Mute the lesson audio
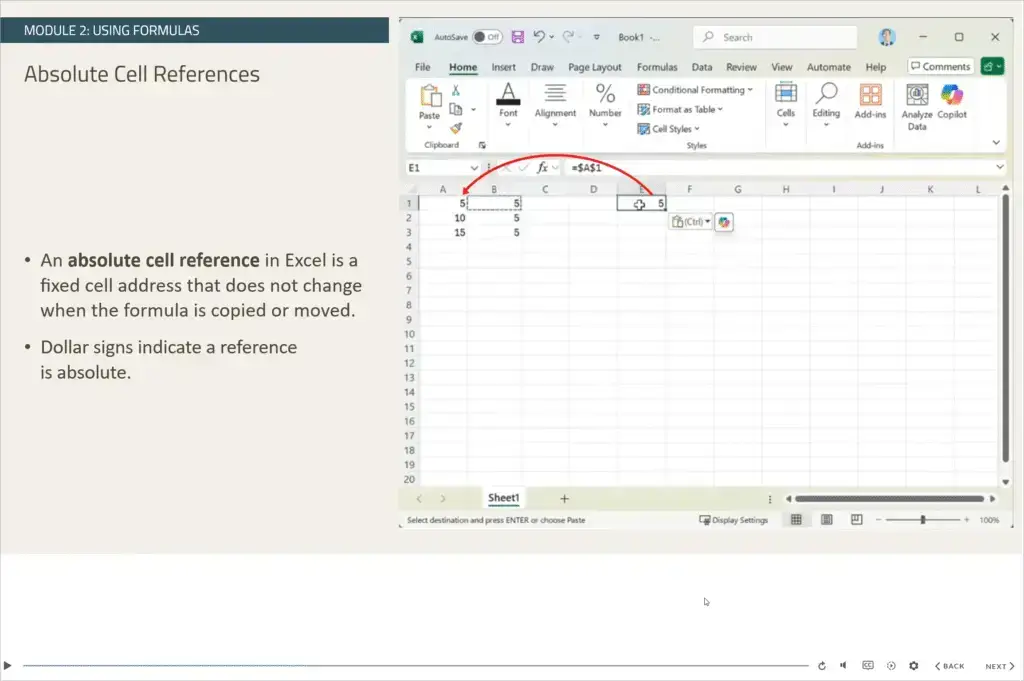 [x=843, y=665]
